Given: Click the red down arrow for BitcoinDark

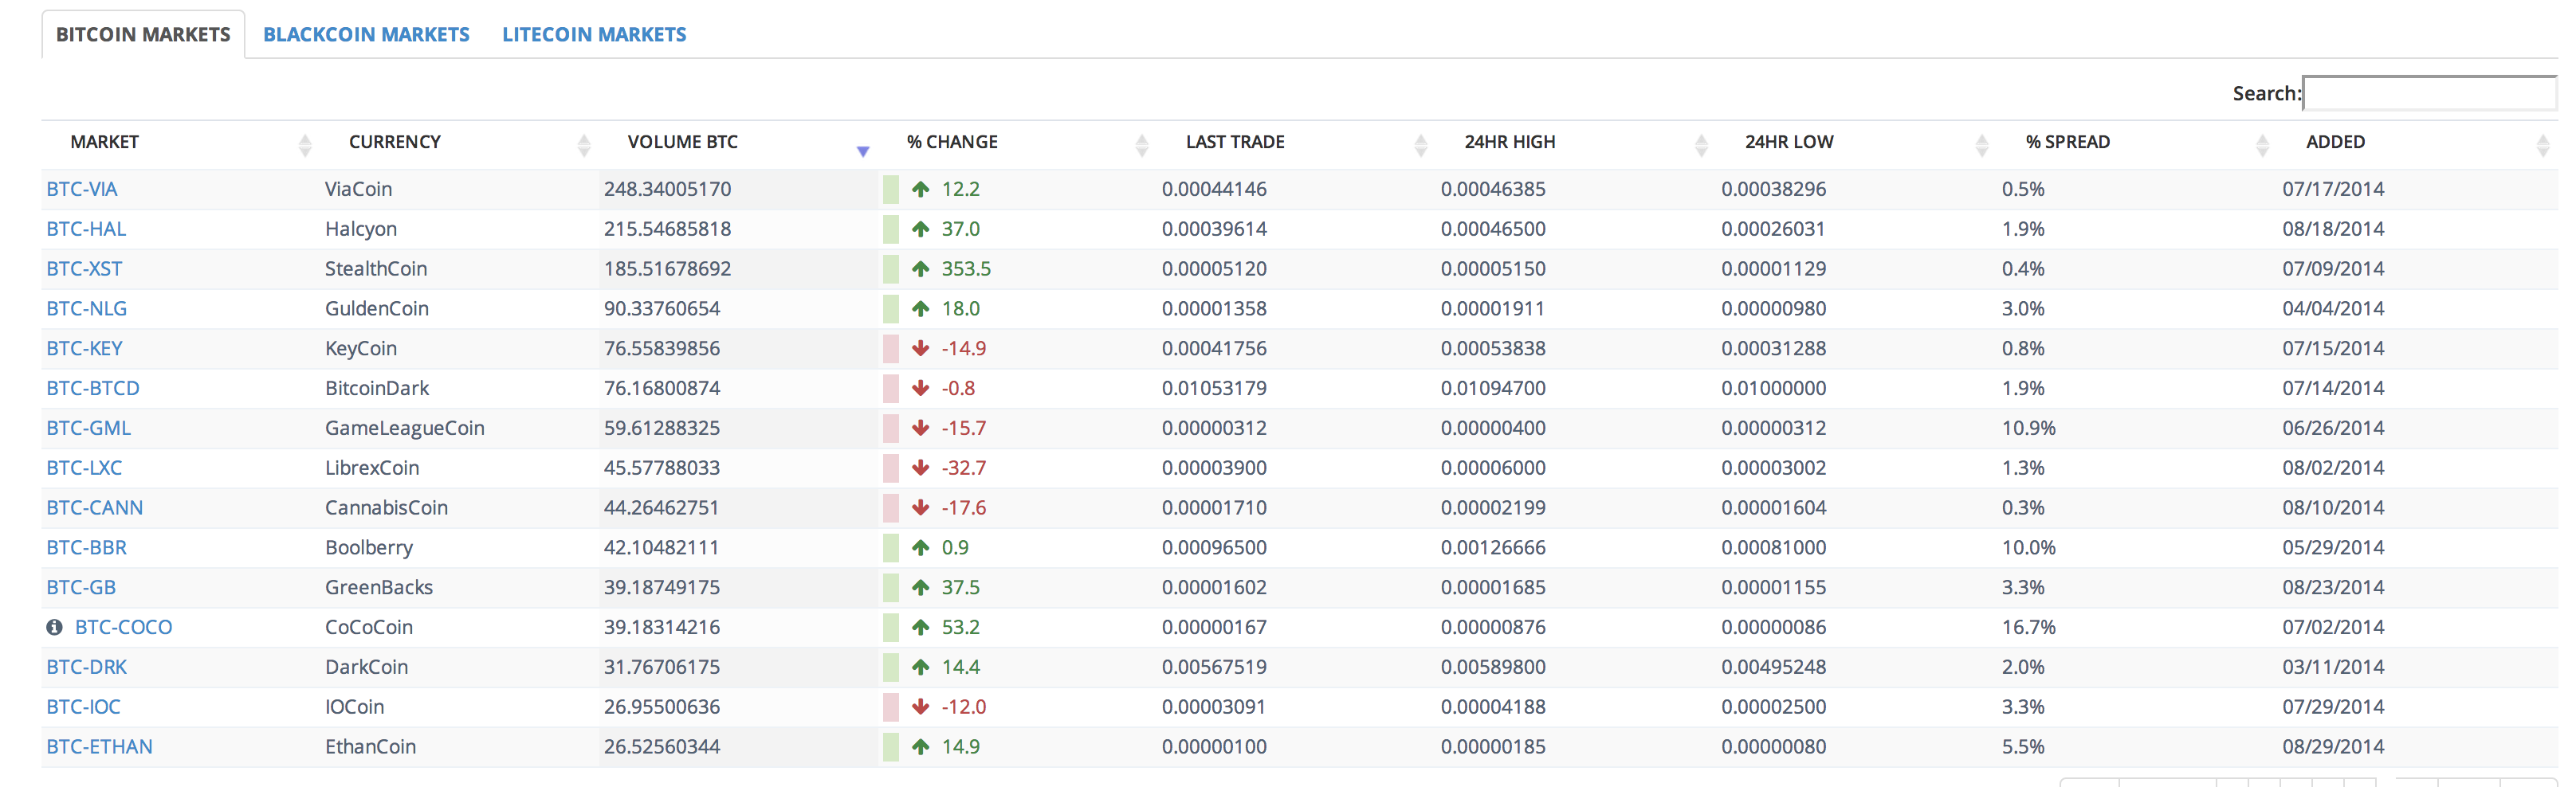Looking at the screenshot, I should 921,388.
